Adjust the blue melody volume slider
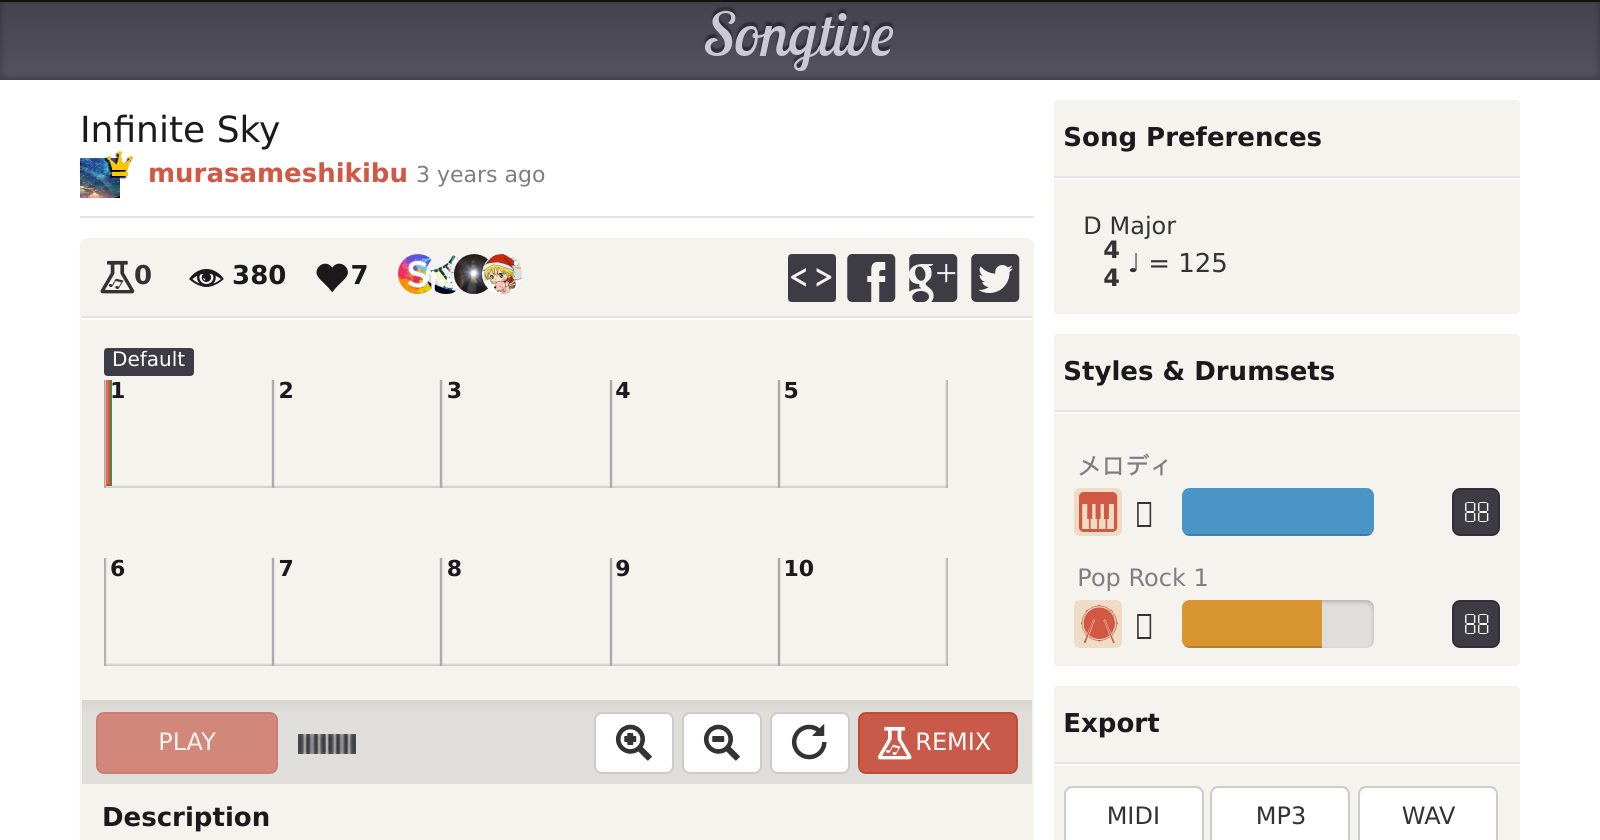The height and width of the screenshot is (840, 1600). pos(1277,512)
